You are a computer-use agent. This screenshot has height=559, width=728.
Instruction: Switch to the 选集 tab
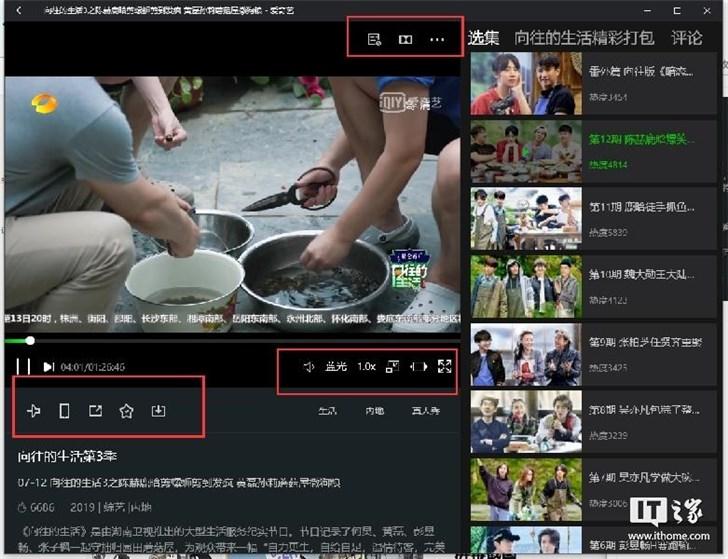484,38
